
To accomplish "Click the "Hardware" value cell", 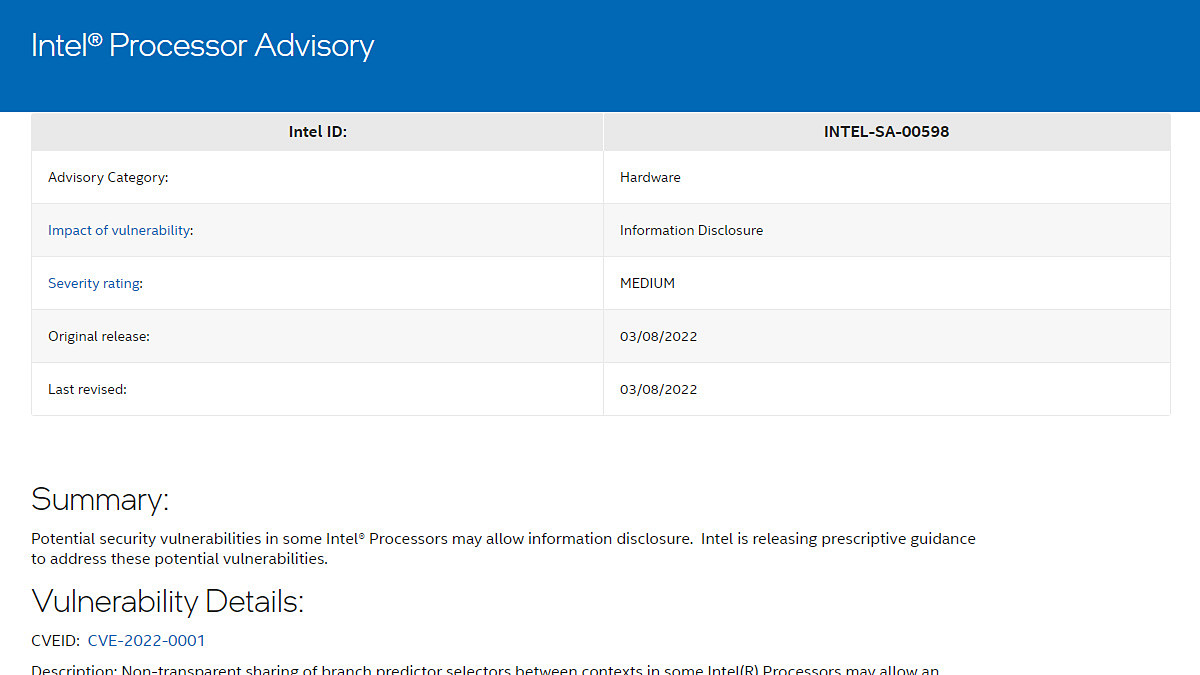I will [x=887, y=177].
